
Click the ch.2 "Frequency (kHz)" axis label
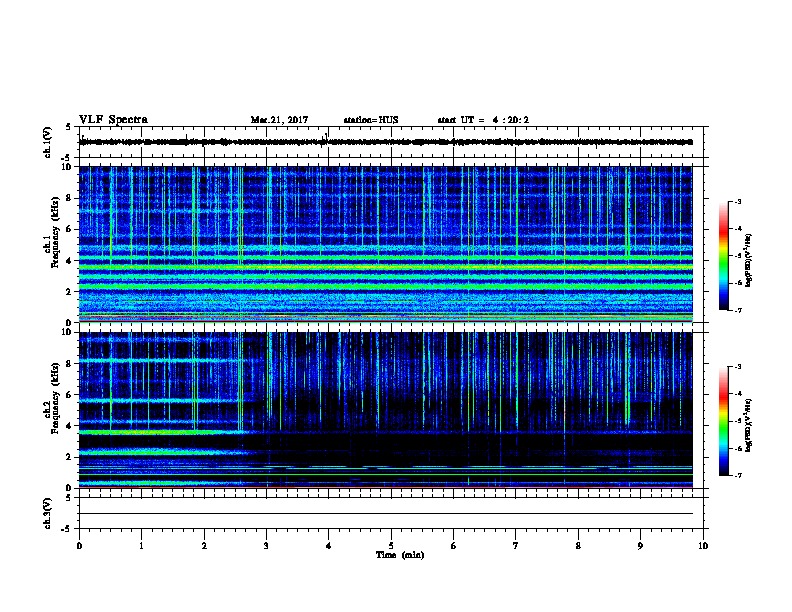(55, 398)
